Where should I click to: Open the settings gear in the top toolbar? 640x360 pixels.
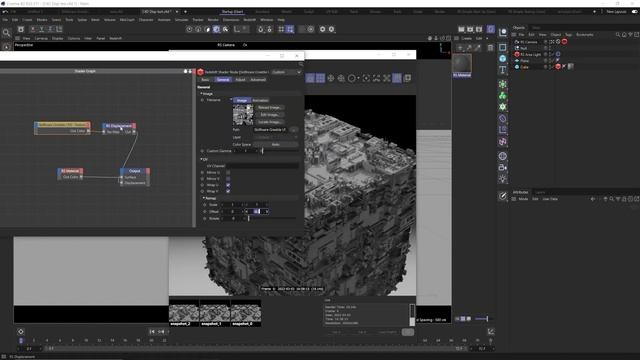(x=322, y=29)
